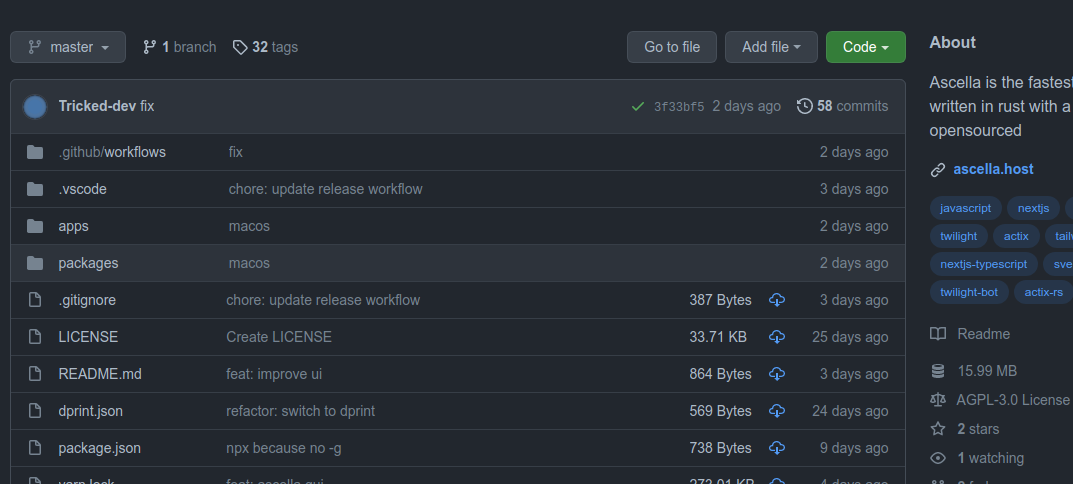
Task: Click link icon beside ascella.host
Action: pyautogui.click(x=938, y=170)
